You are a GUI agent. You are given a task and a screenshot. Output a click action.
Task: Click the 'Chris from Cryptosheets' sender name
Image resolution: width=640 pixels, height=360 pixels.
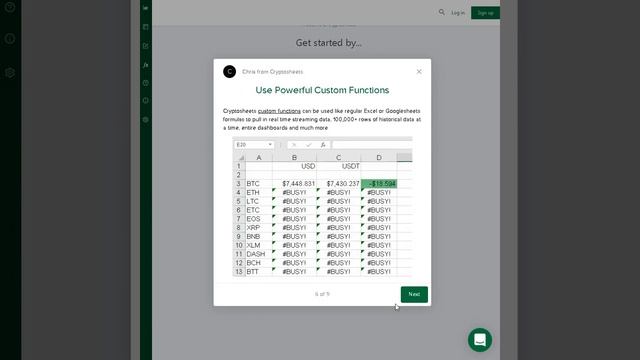pyautogui.click(x=273, y=72)
